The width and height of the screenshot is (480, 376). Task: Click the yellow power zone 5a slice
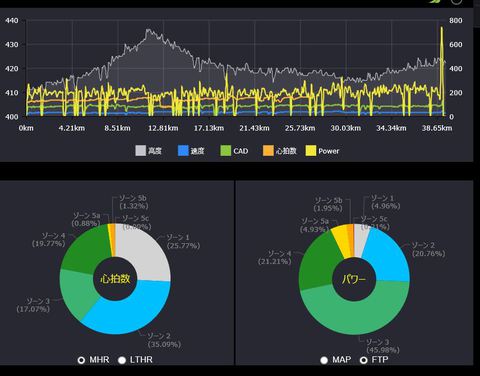(342, 242)
